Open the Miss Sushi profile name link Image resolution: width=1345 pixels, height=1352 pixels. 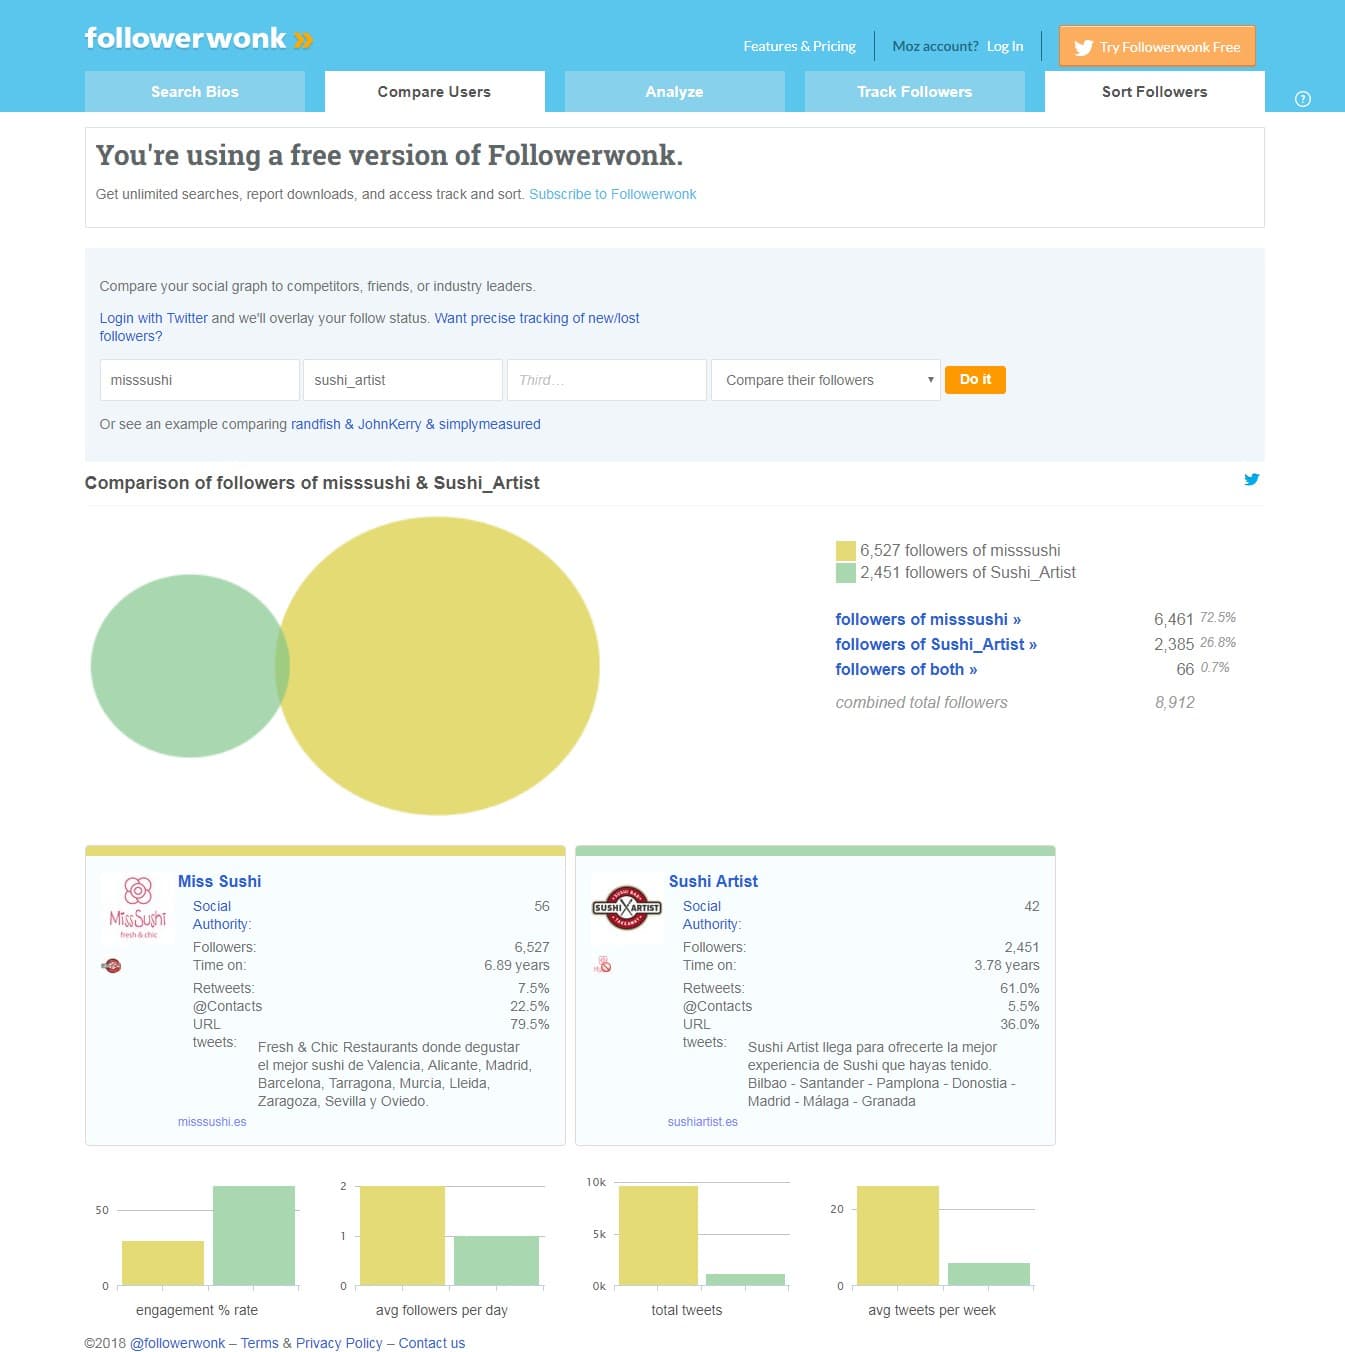[219, 881]
